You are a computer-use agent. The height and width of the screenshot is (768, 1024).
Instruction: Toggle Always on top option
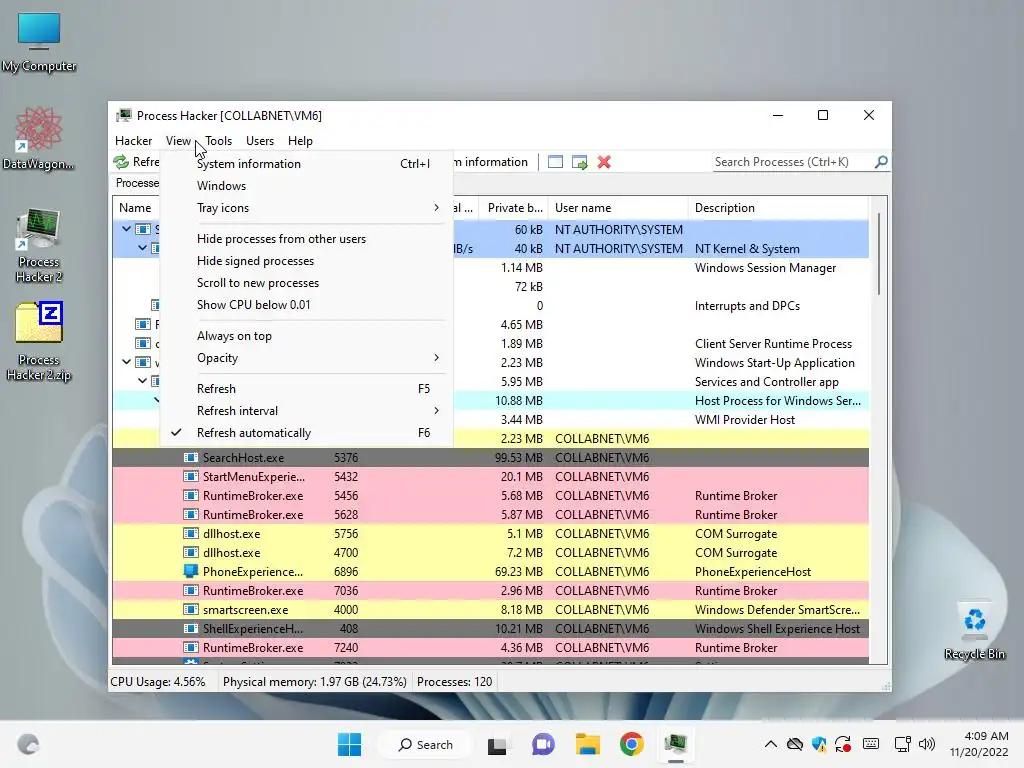tap(306, 336)
